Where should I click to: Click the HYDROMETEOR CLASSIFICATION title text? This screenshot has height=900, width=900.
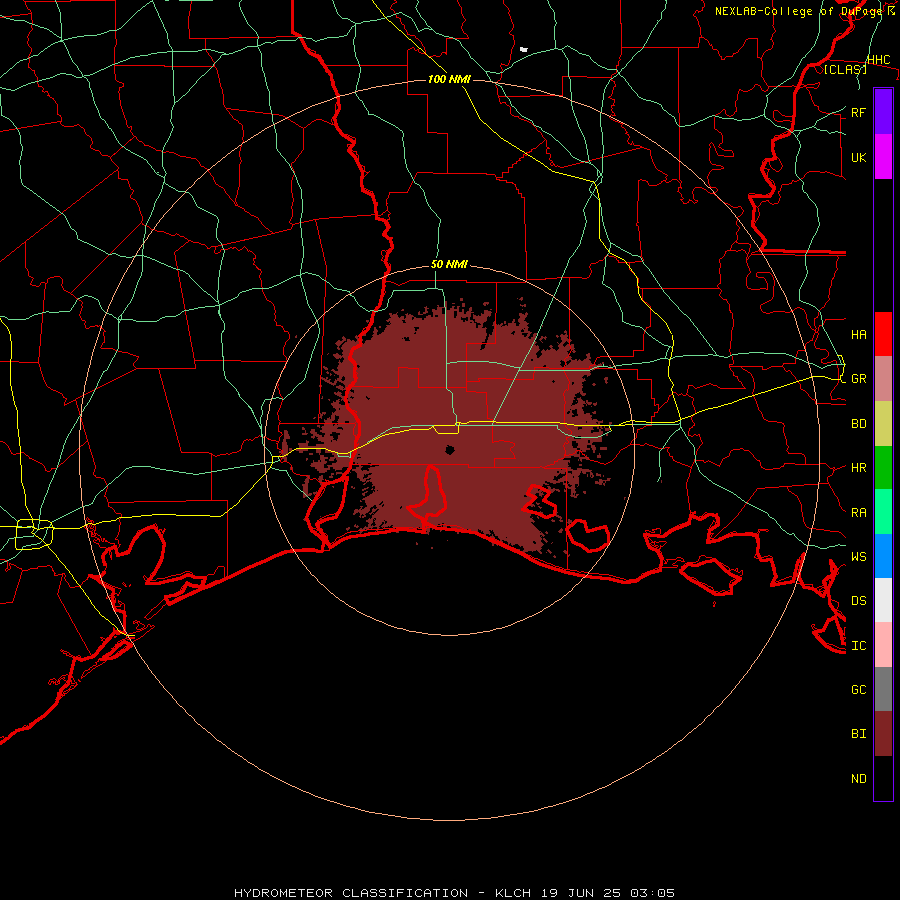point(351,893)
